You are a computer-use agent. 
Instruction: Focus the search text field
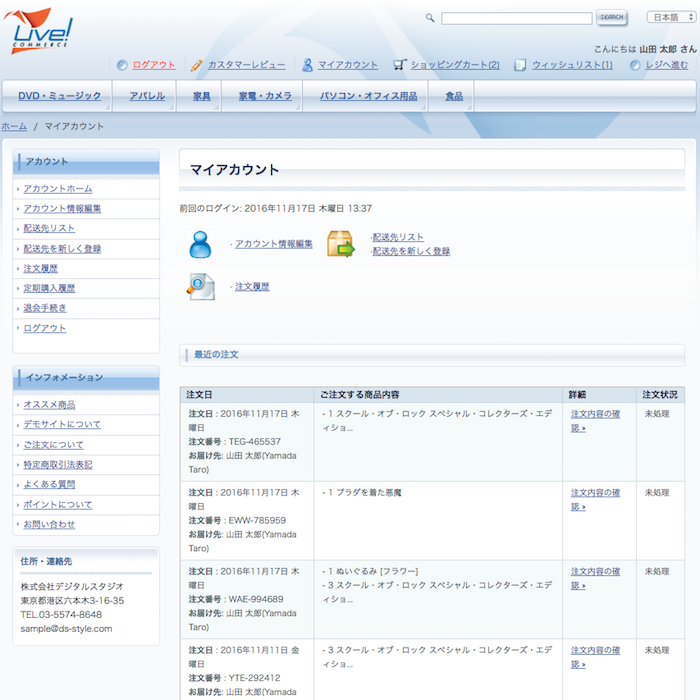click(516, 18)
